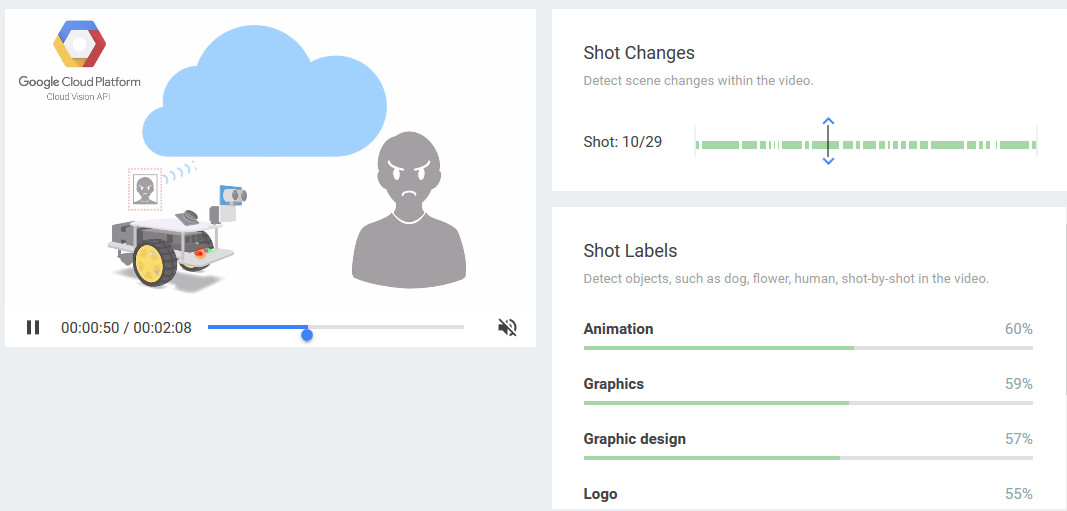Select the Logo shot label
Viewport: 1067px width, 511px height.
point(600,494)
